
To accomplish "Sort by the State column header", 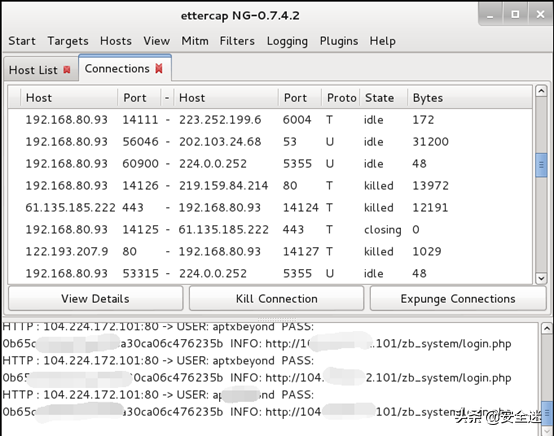I will 384,98.
